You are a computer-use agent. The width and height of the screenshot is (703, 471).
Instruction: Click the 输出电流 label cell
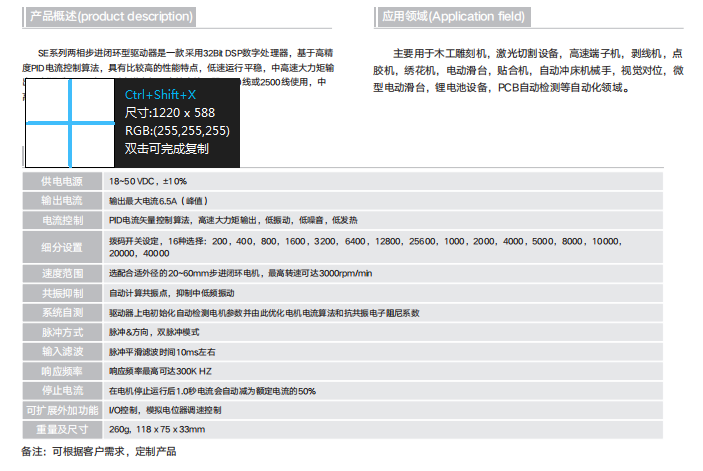pos(62,201)
